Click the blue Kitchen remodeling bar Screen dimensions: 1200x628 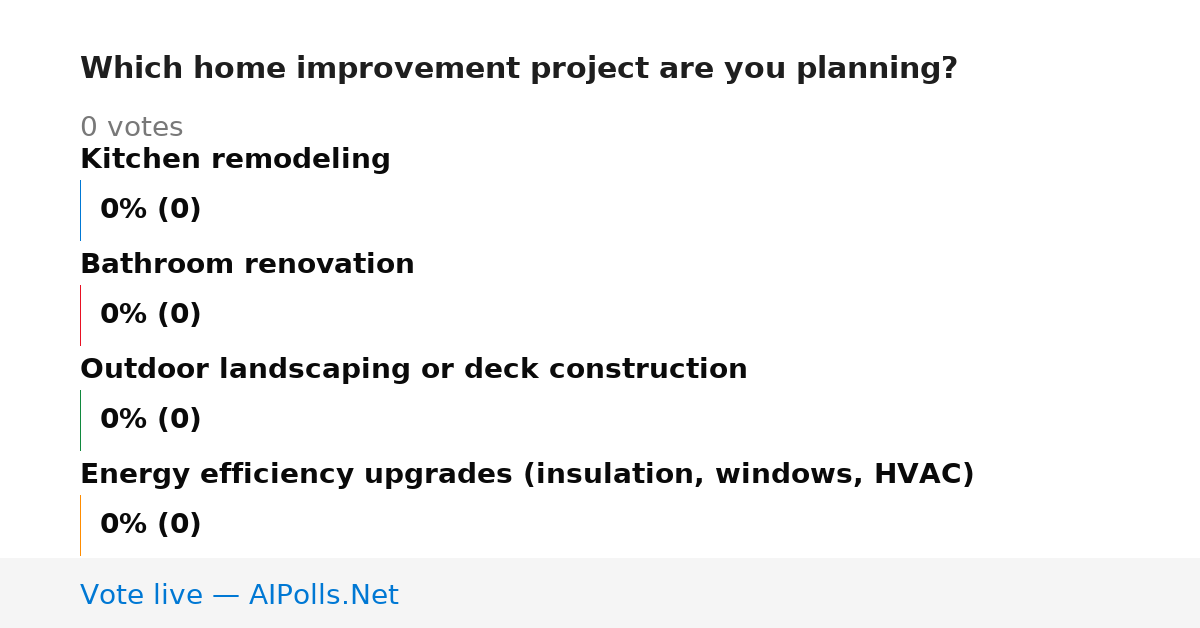[x=80, y=210]
